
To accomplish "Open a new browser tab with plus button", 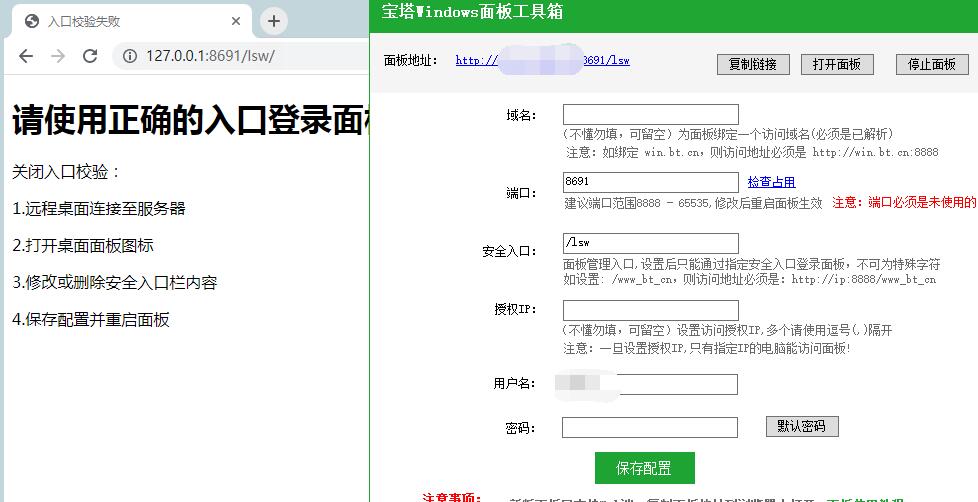I will [x=274, y=21].
